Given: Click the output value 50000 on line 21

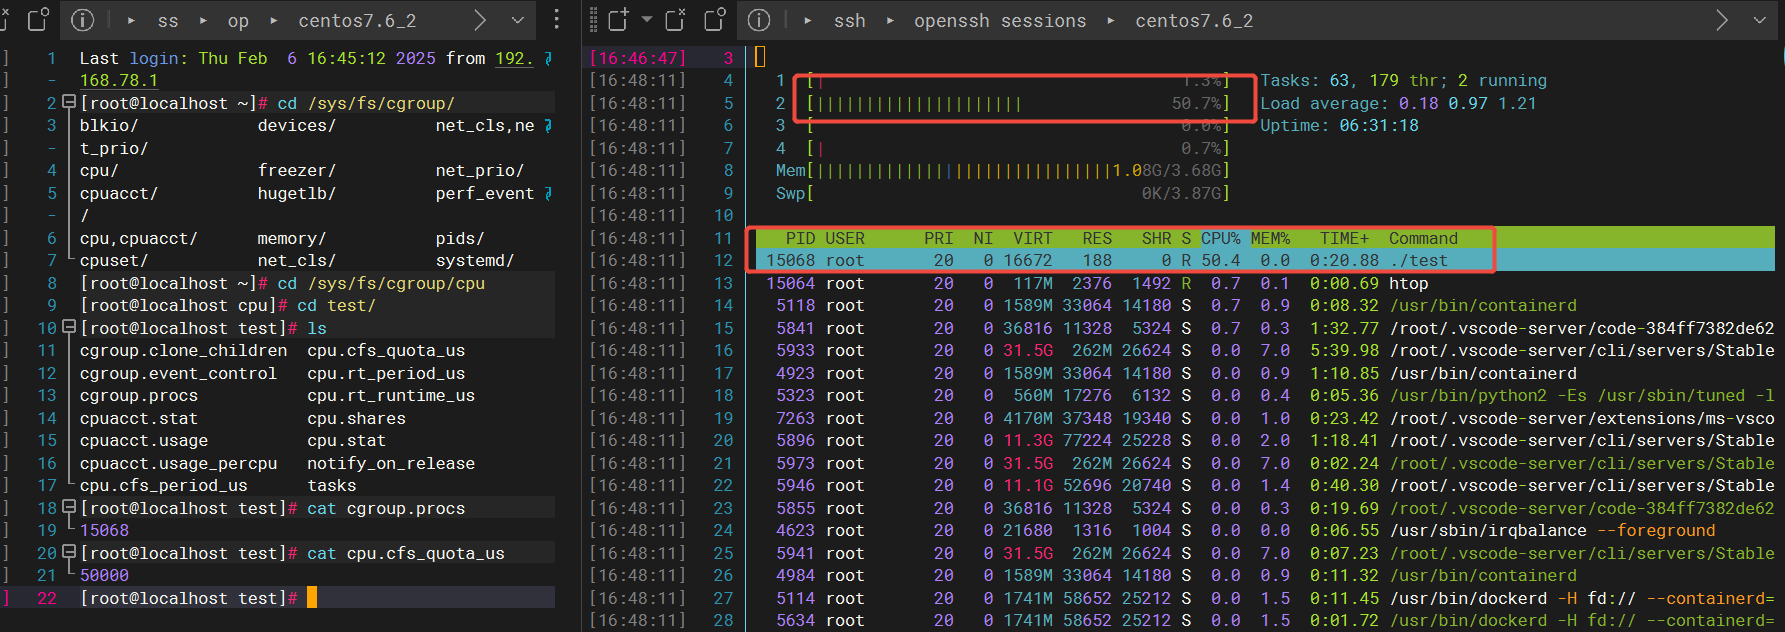Looking at the screenshot, I should coord(104,575).
